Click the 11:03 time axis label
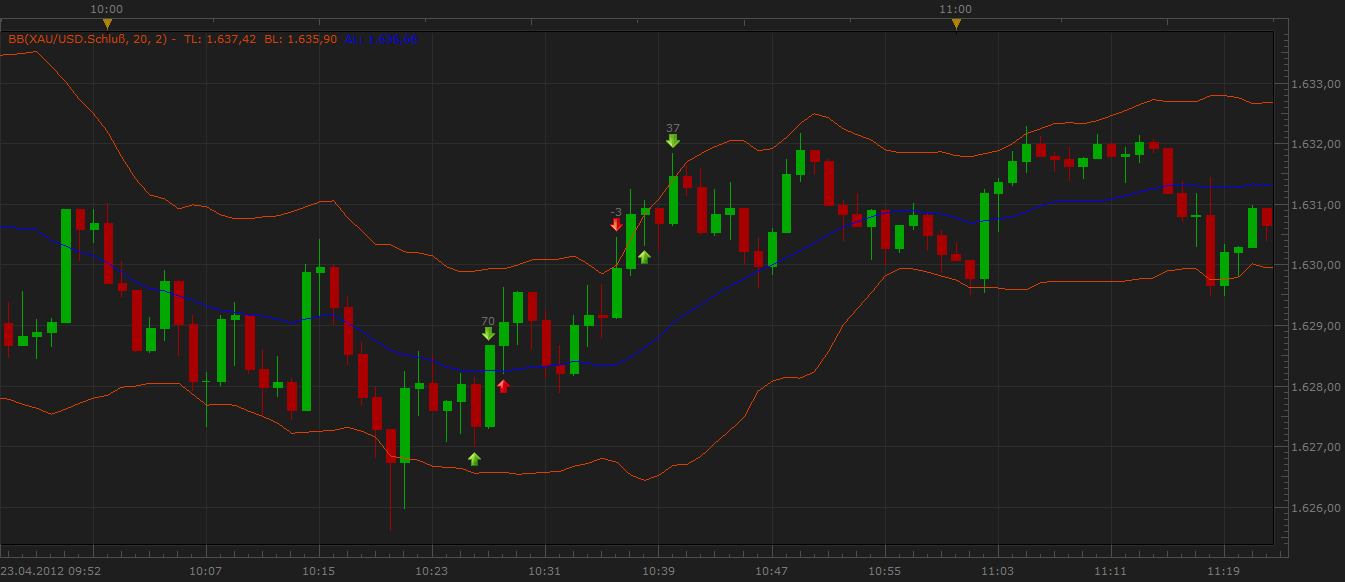Screen dimensions: 1345x582 [x=998, y=572]
